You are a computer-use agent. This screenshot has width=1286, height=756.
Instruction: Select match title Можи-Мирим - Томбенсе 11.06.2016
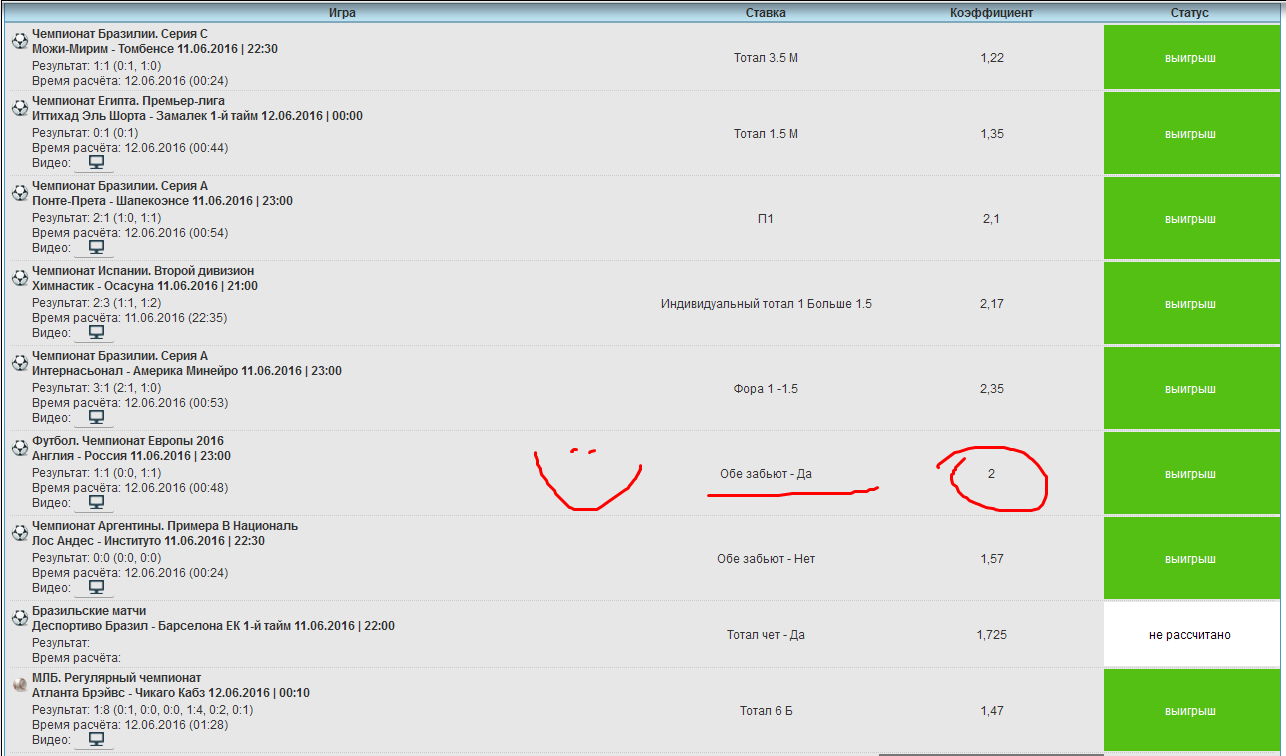[x=155, y=48]
